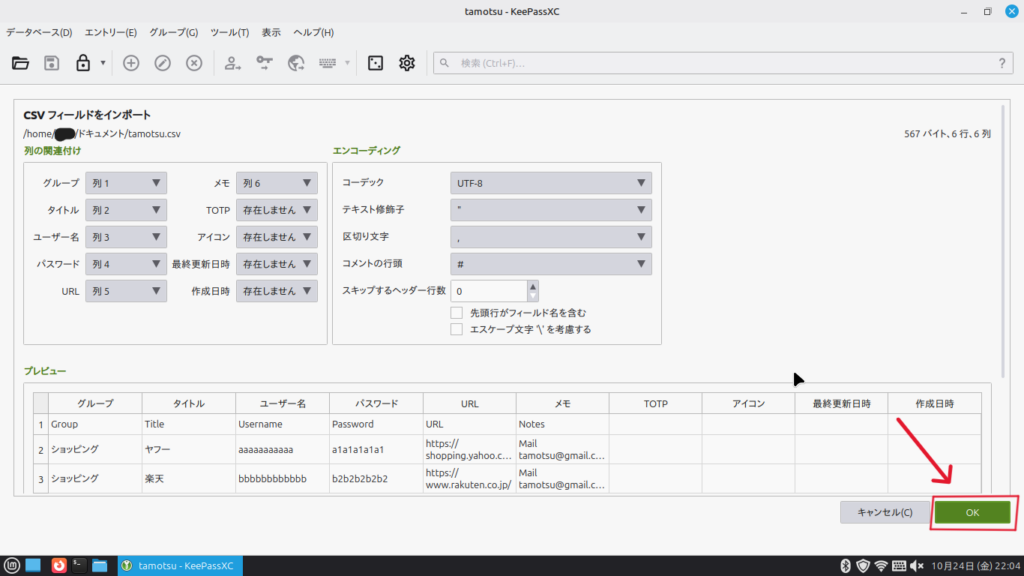Enable 先頭行がフィールド名を含む checkbox
Screen dimensions: 1024x576
point(457,313)
